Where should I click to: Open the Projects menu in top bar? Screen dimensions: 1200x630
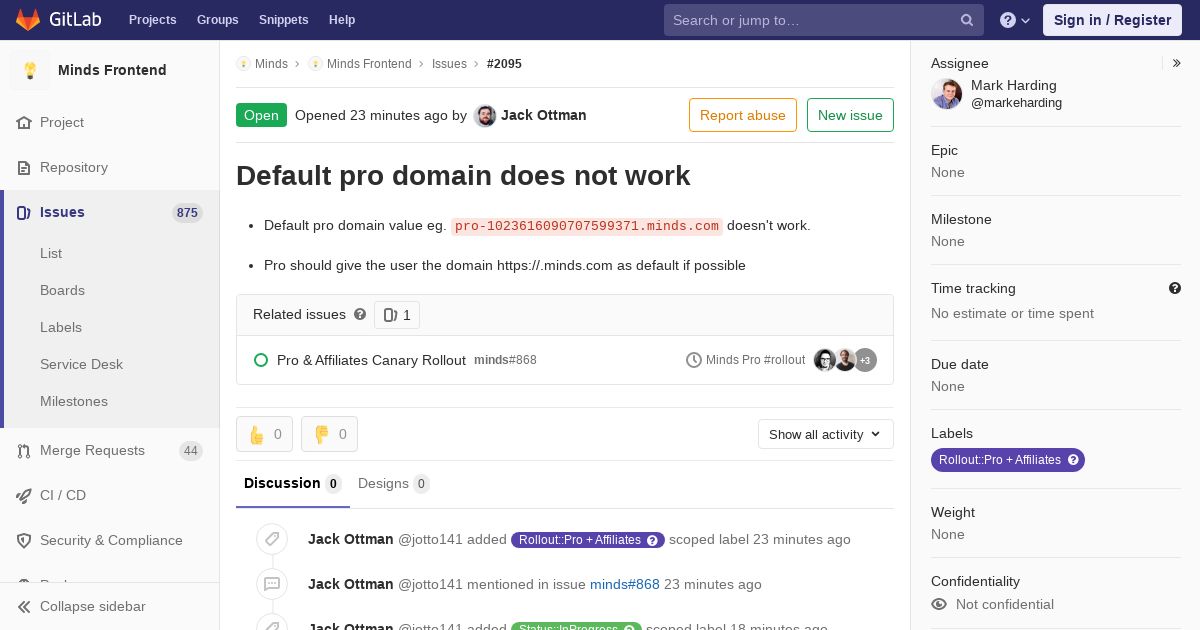coord(153,20)
